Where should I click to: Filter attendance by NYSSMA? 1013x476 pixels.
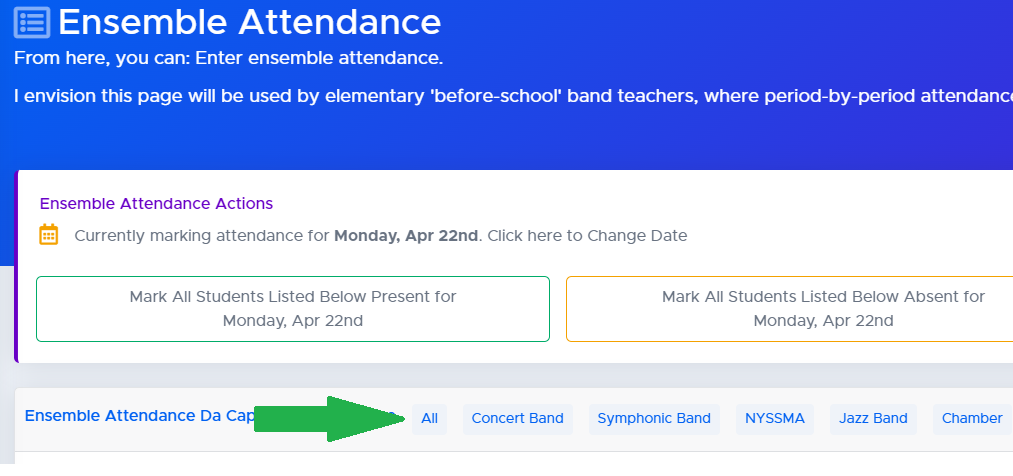(775, 419)
